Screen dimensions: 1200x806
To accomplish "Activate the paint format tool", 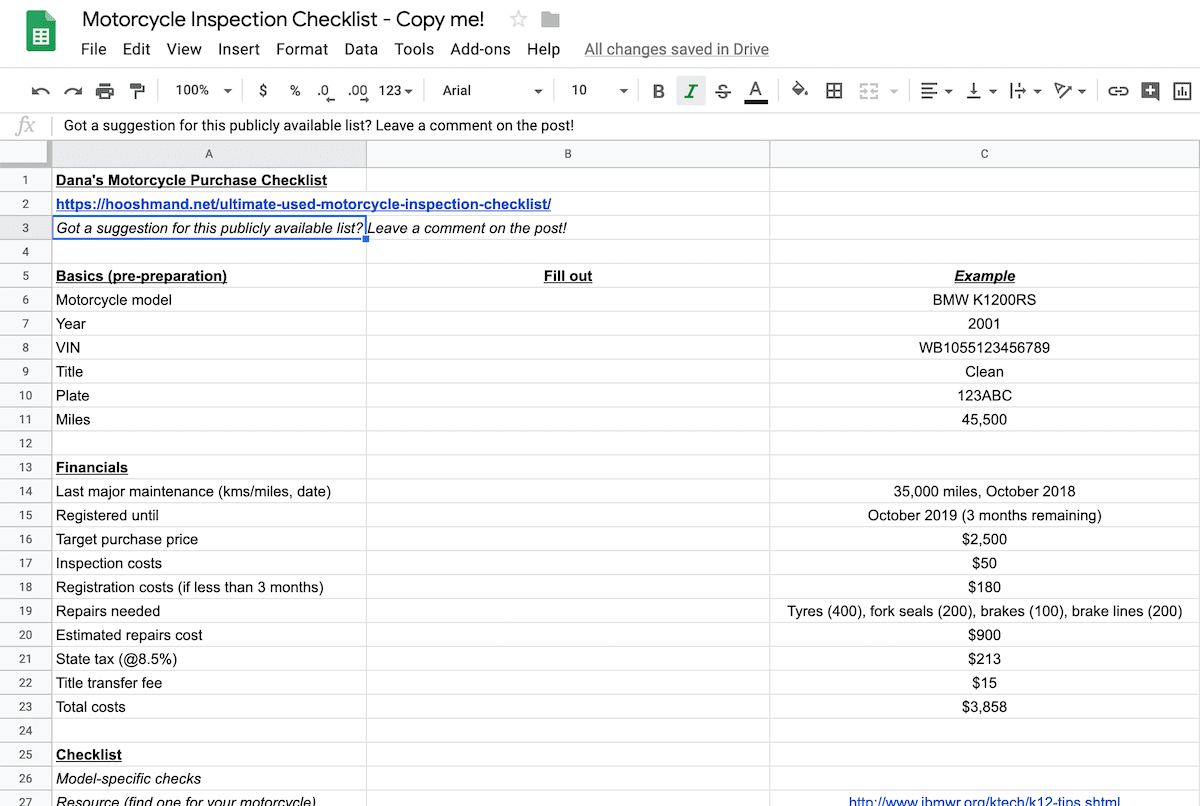I will pos(138,91).
